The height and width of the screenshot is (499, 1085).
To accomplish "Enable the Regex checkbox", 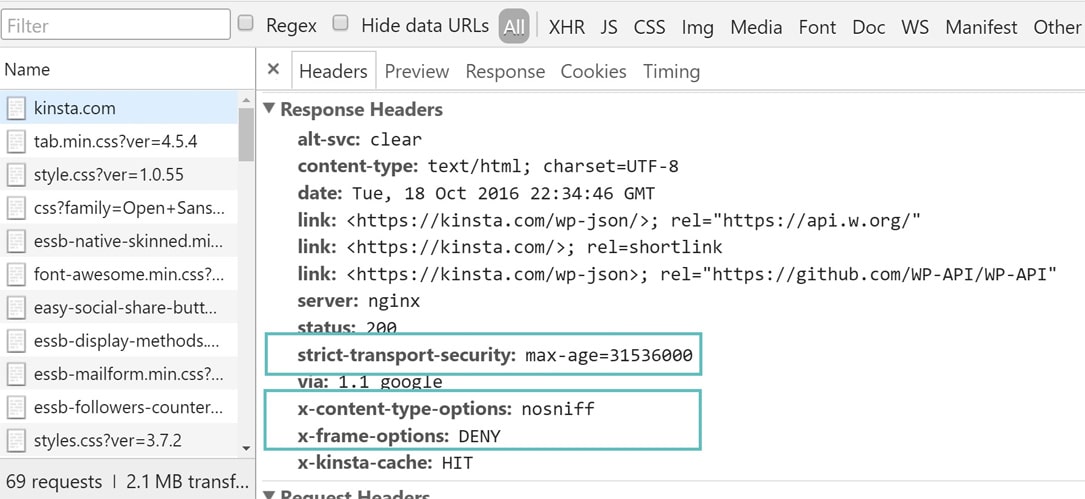I will click(245, 24).
